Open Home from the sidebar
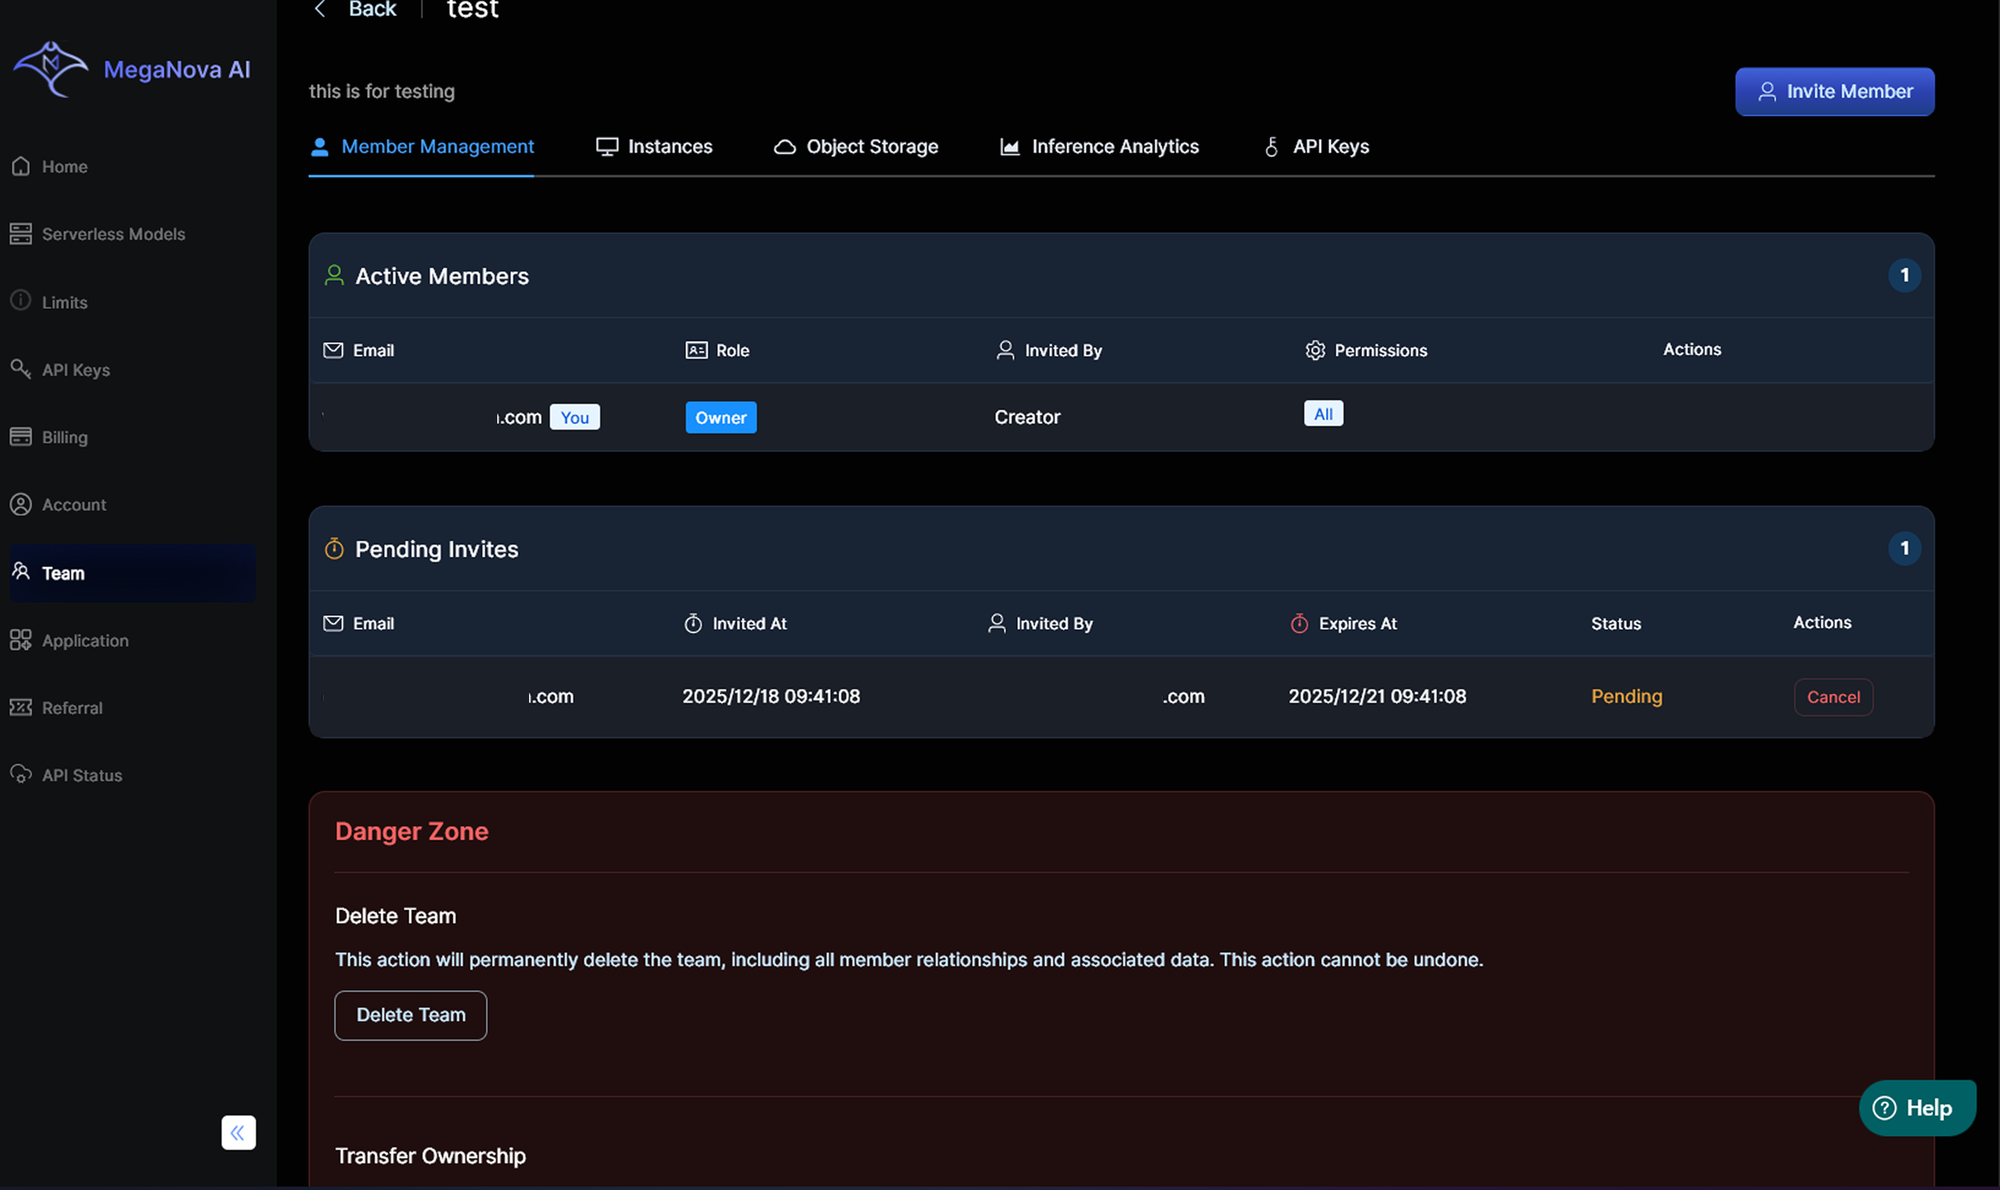2000x1190 pixels. (x=64, y=167)
